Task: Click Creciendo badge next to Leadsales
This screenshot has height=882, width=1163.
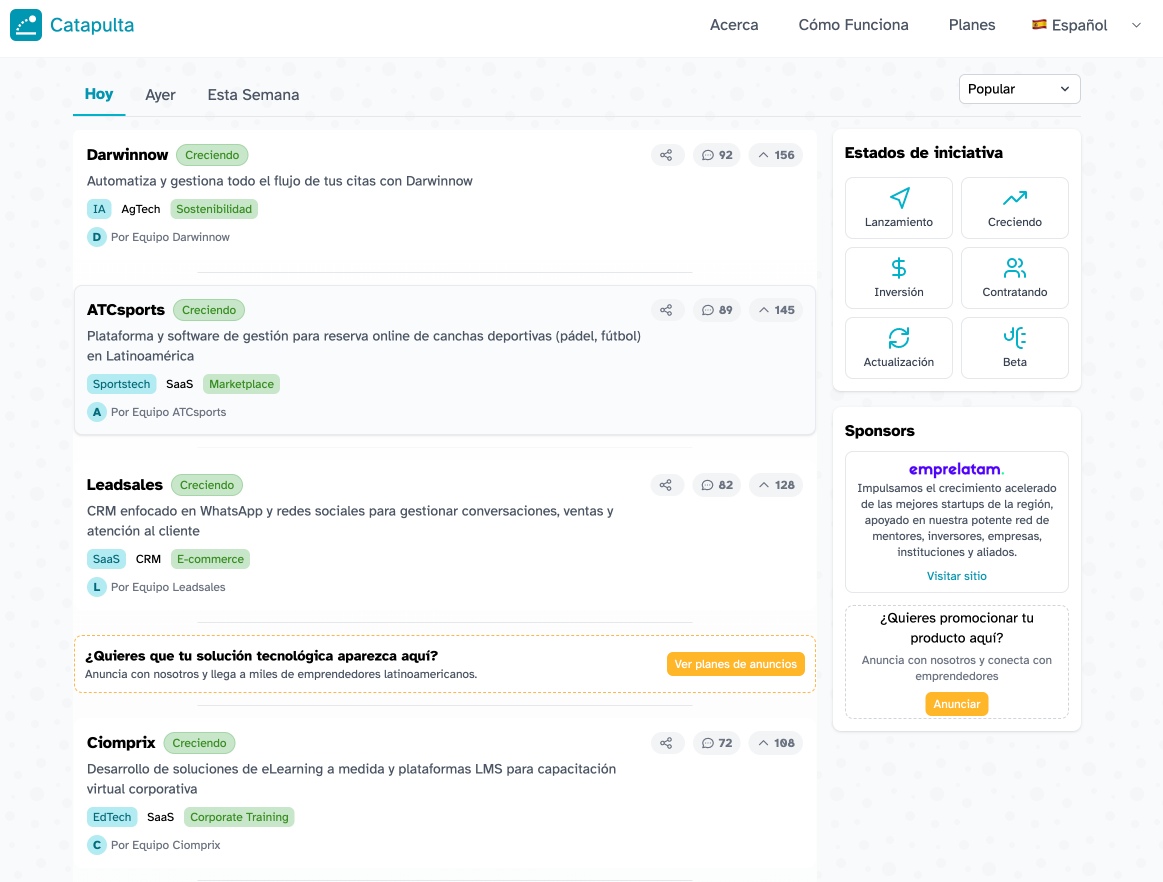Action: point(207,485)
